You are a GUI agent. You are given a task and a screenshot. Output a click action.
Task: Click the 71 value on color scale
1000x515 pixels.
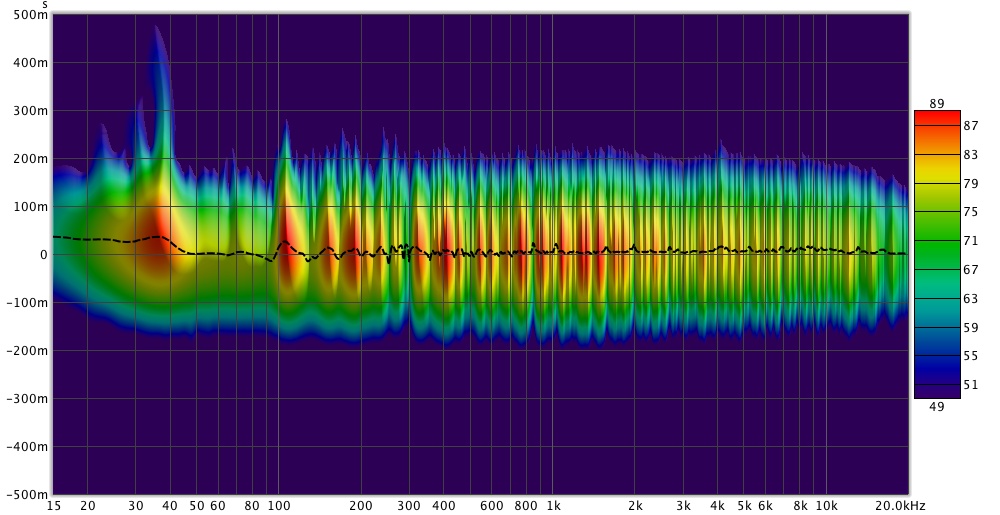click(971, 241)
